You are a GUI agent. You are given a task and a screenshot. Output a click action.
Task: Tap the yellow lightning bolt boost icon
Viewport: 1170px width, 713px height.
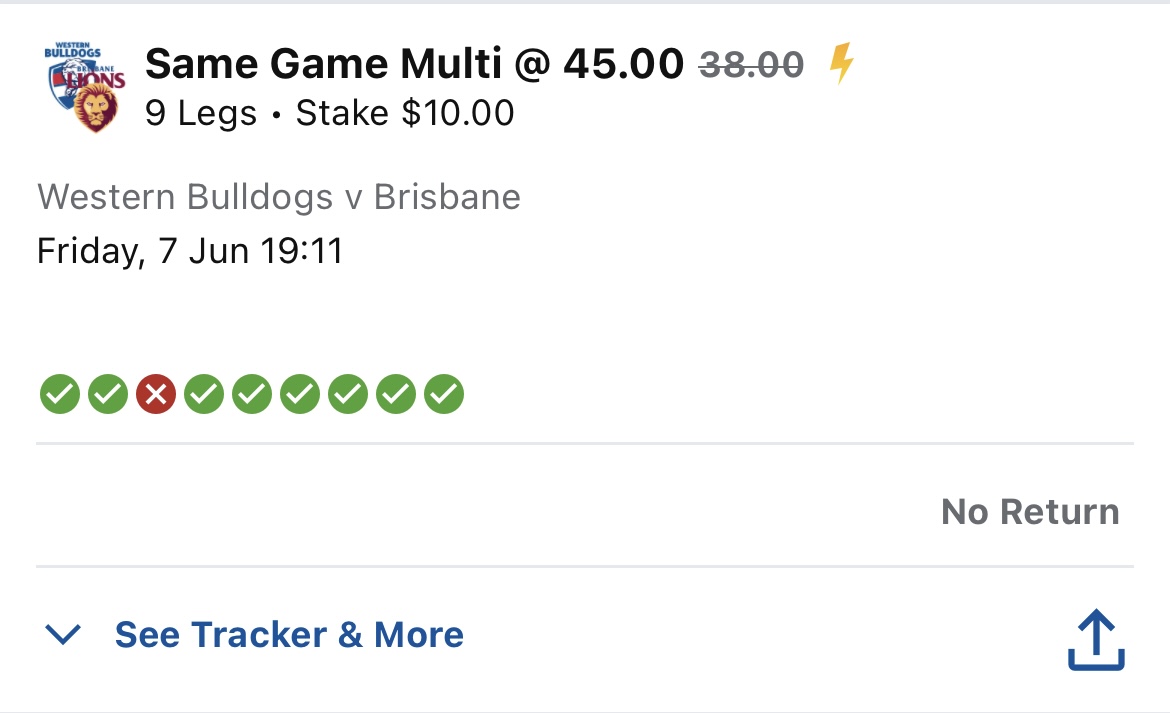click(842, 63)
